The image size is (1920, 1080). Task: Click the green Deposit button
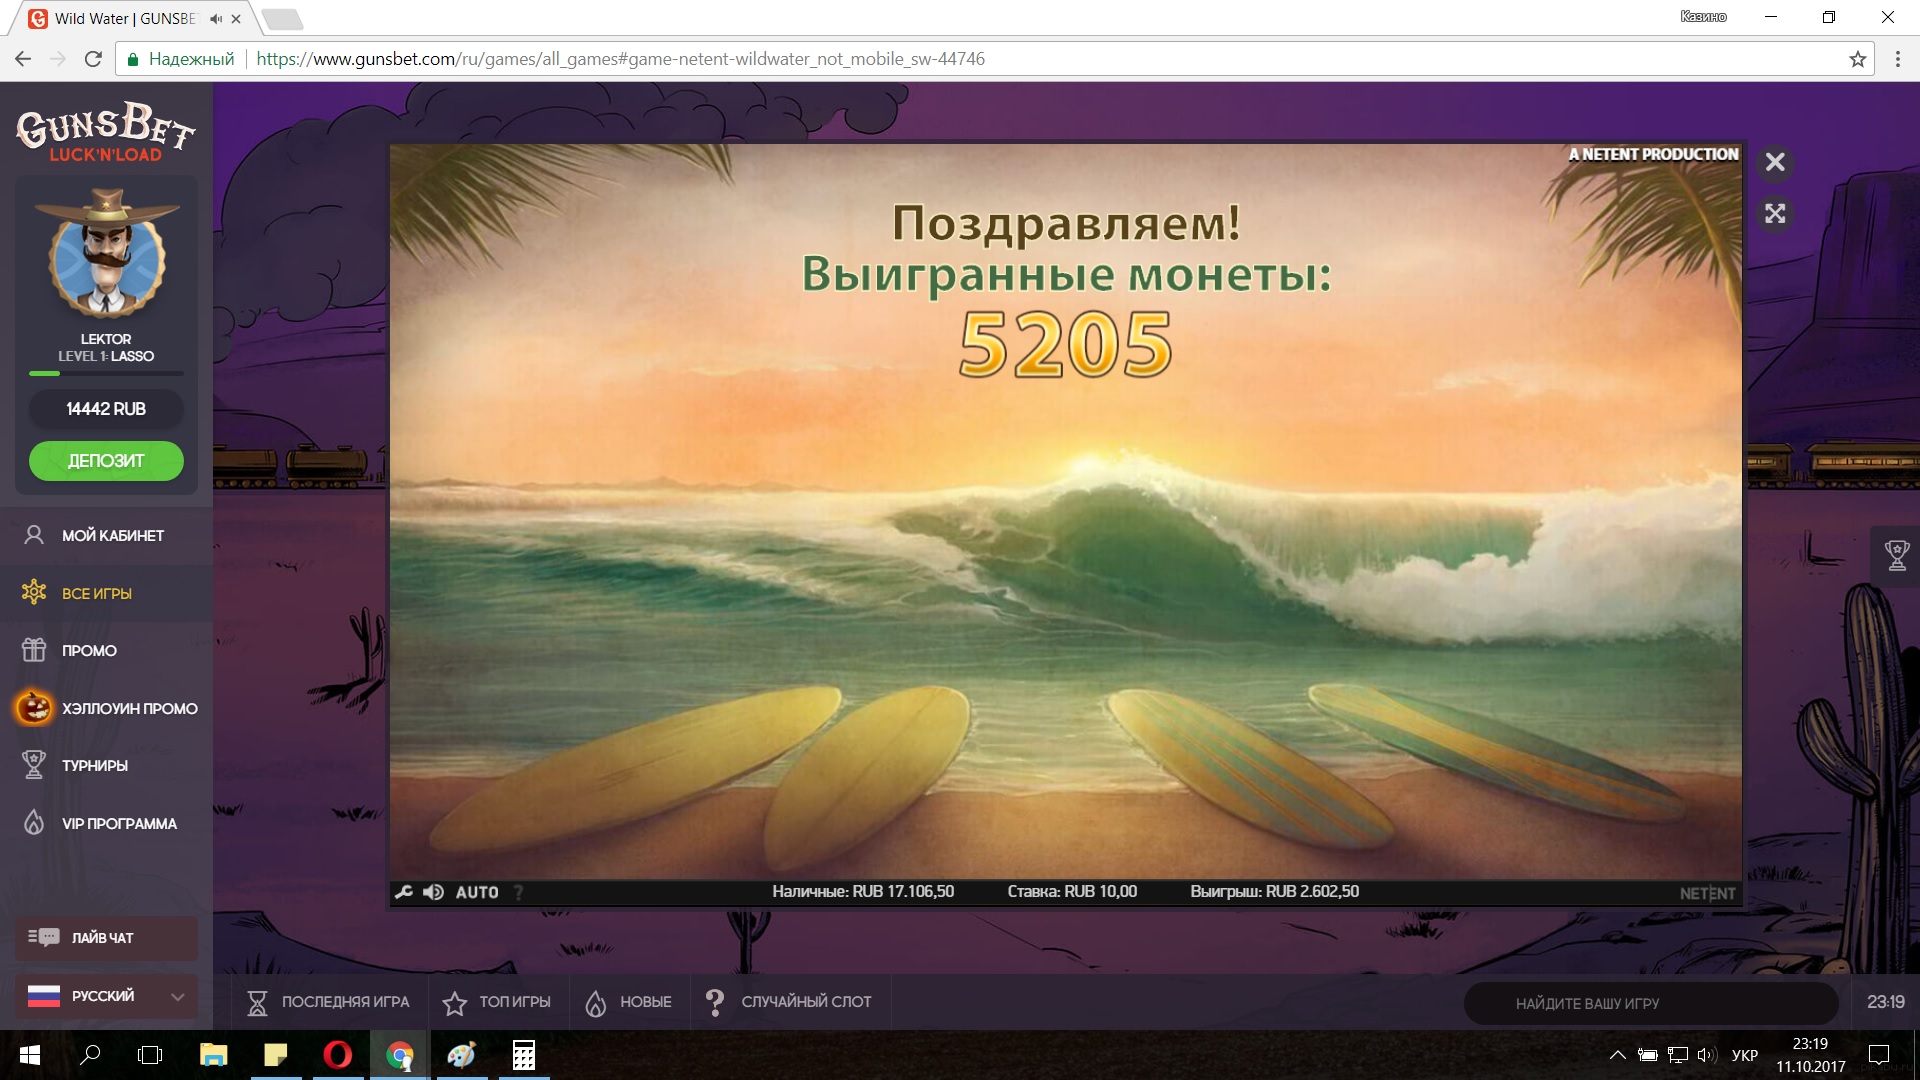(x=106, y=461)
